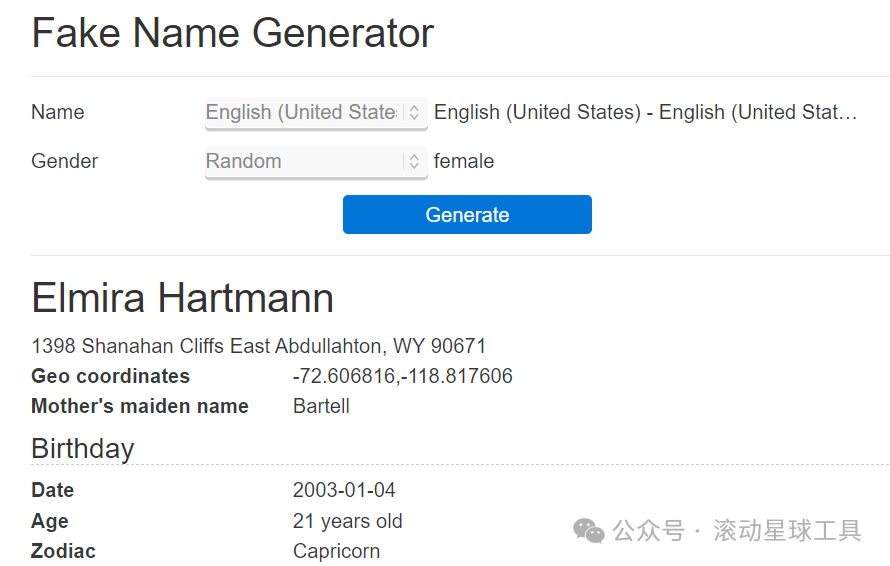The image size is (890, 566).
Task: Click the Name dropdown stepper arrows
Action: (x=415, y=113)
